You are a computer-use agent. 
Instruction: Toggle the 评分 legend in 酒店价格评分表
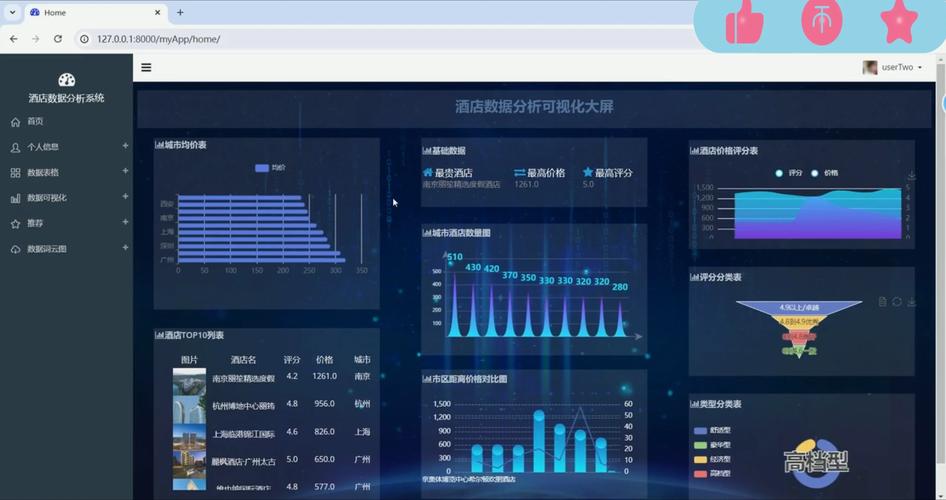[788, 173]
